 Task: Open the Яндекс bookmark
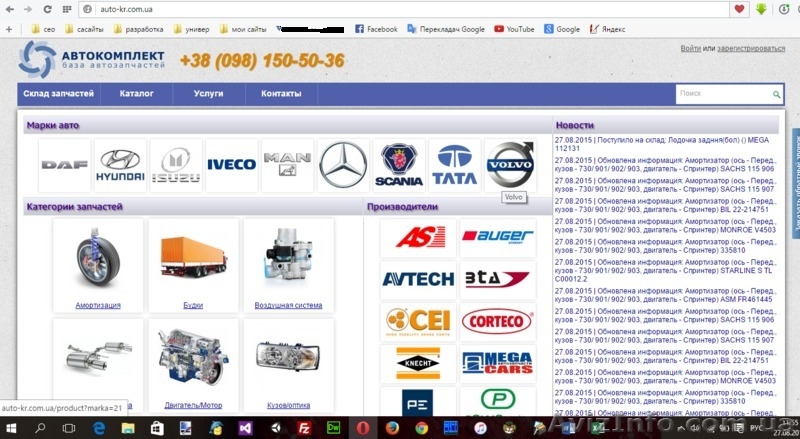(607, 29)
